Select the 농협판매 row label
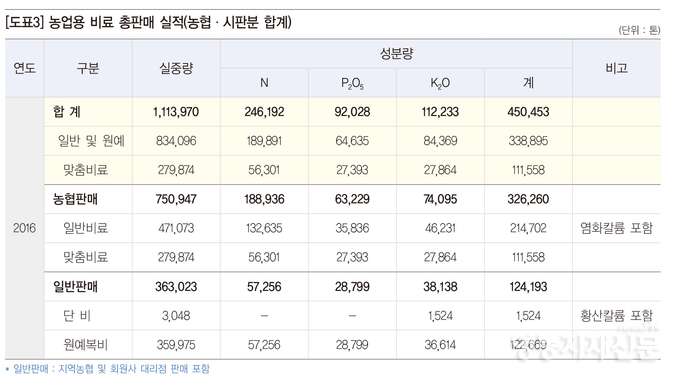This screenshot has height=381, width=680. click(x=75, y=199)
